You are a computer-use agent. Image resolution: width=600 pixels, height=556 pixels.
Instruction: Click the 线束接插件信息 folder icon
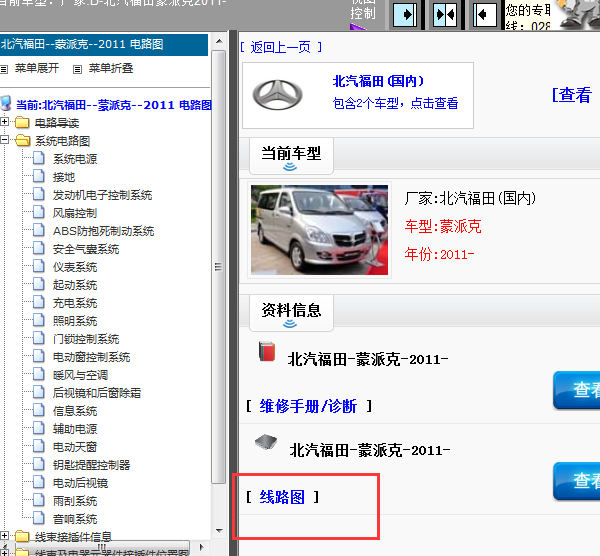pyautogui.click(x=22, y=536)
